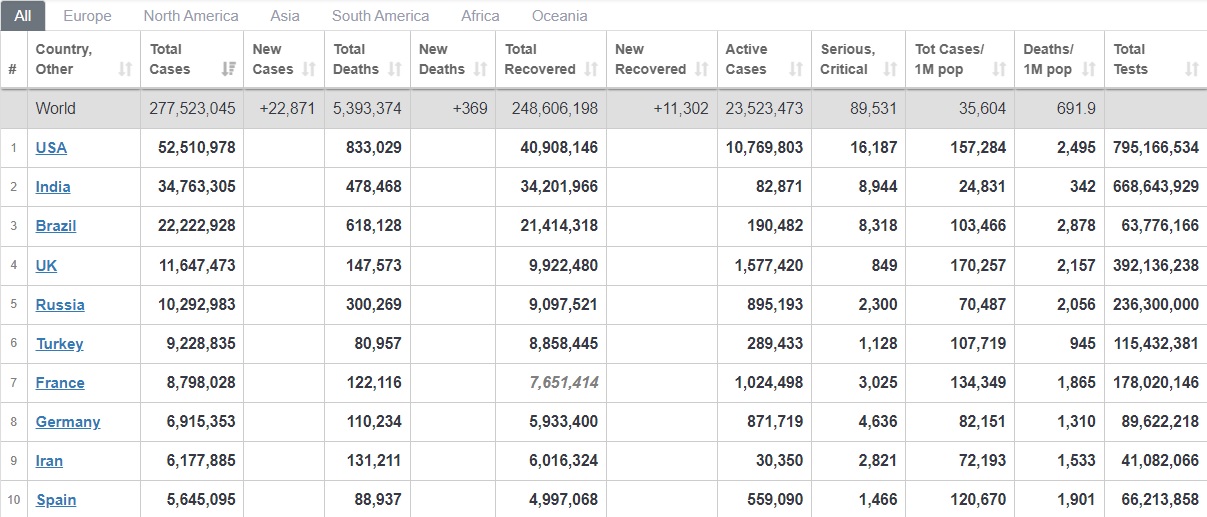Screen dimensions: 1207x517
Task: Click Iran total tests 41,082,066
Action: pyautogui.click(x=1160, y=461)
